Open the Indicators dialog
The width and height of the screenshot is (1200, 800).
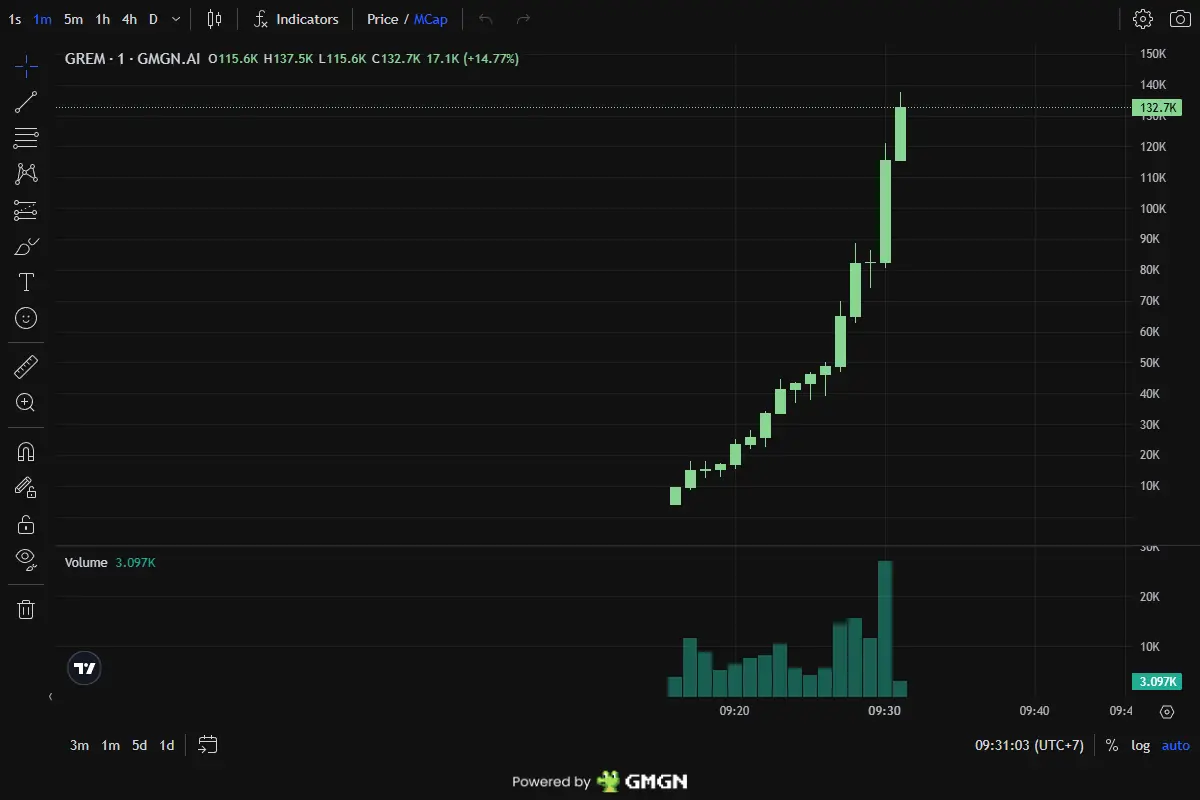tap(297, 19)
